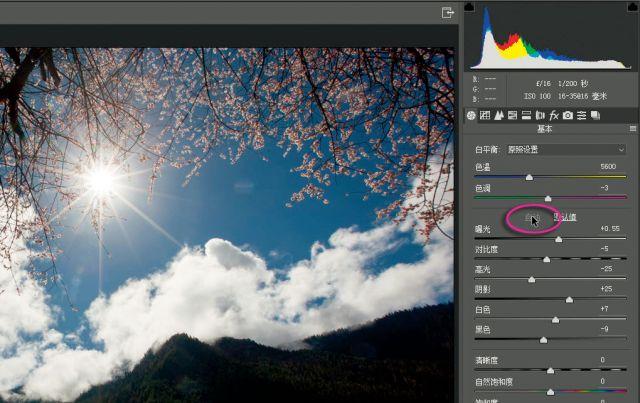Viewport: 640px width, 403px height.
Task: Click the 白色 value field showing +7
Action: 604,309
